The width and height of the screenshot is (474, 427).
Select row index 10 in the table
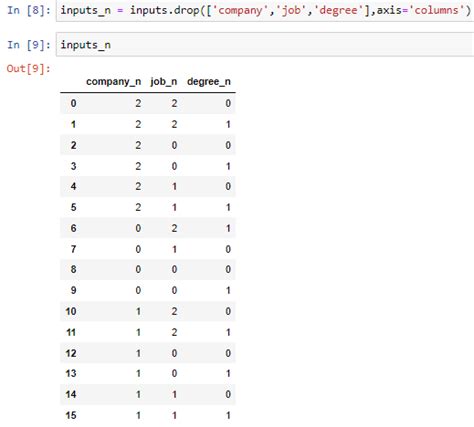pyautogui.click(x=71, y=311)
